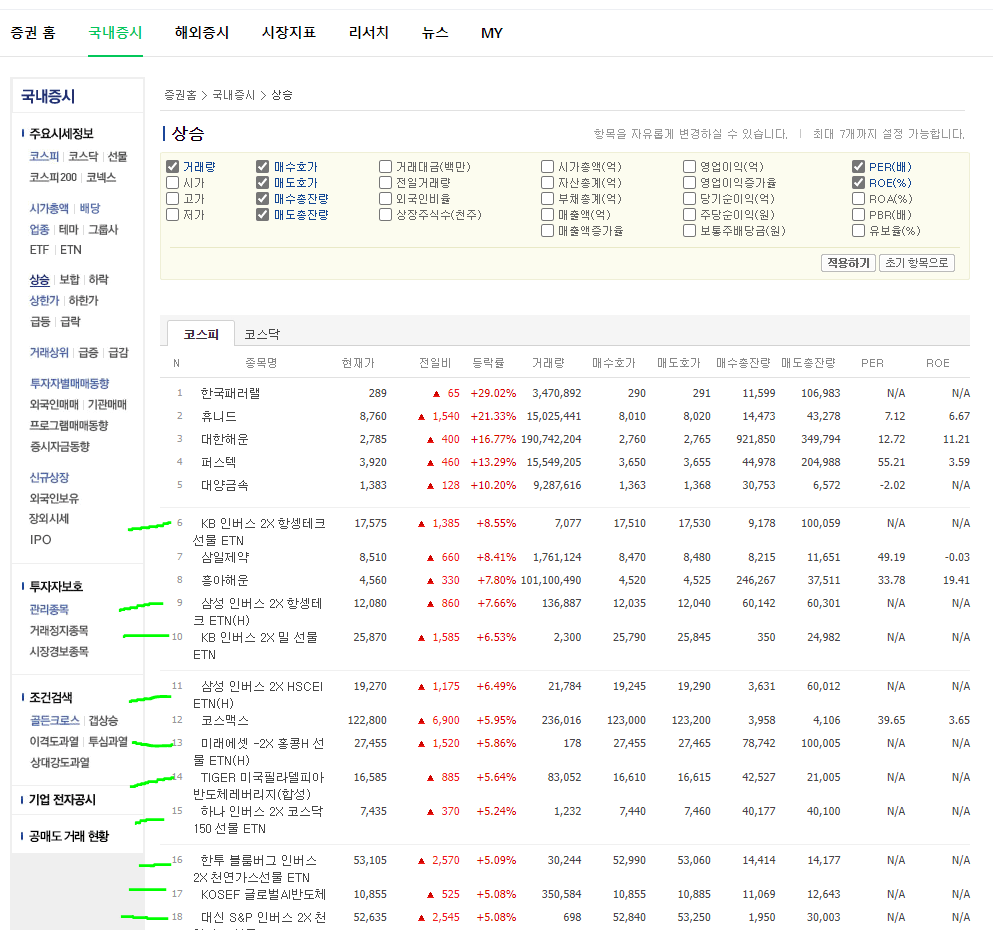This screenshot has width=993, height=930.
Task: Open the 뉴스 menu
Action: pos(435,33)
